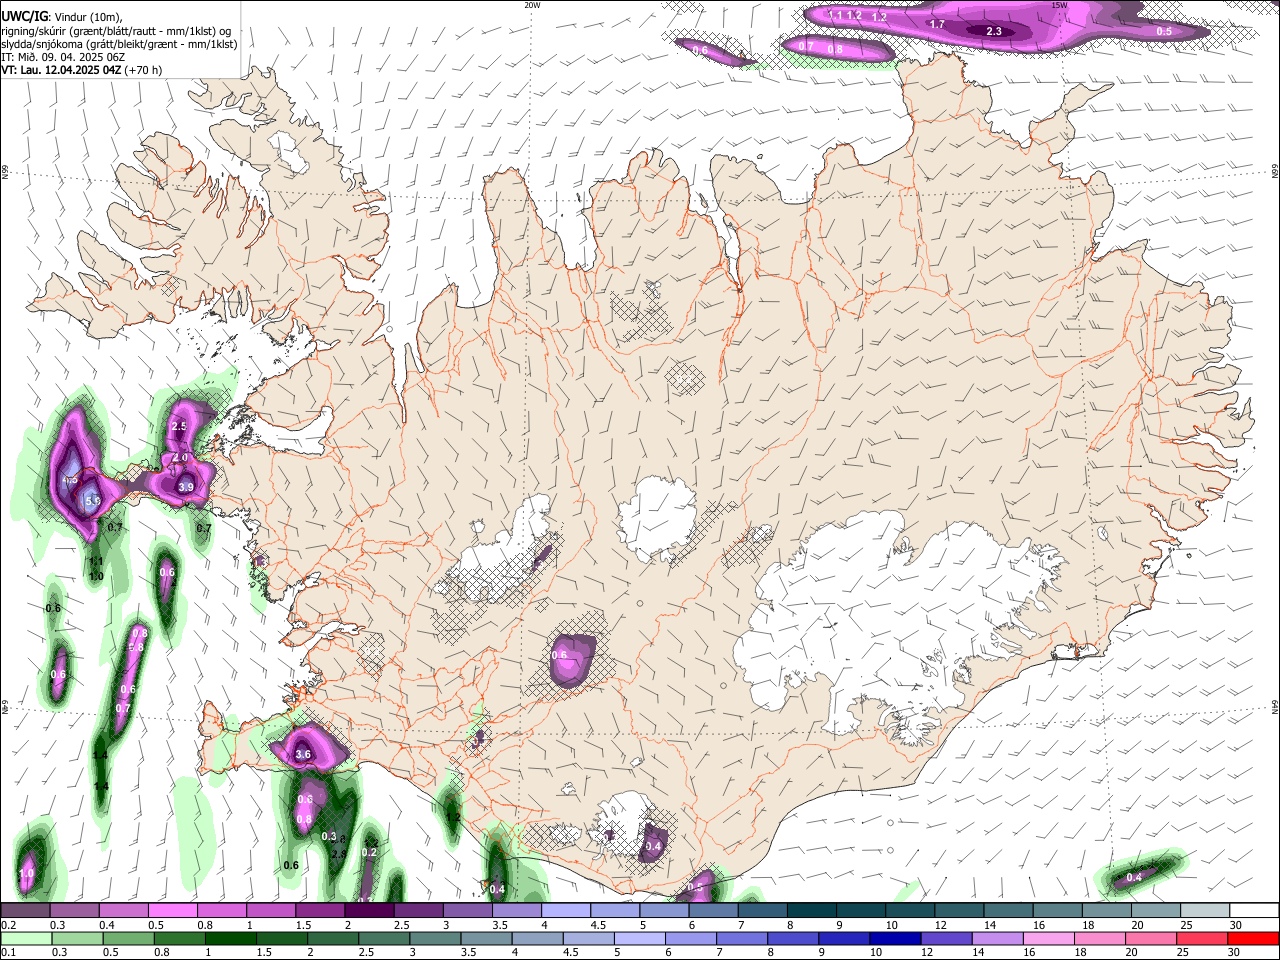Image resolution: width=1280 pixels, height=960 pixels.
Task: Click the 'slydda/snjókoma' legend description line
Action: coord(119,44)
